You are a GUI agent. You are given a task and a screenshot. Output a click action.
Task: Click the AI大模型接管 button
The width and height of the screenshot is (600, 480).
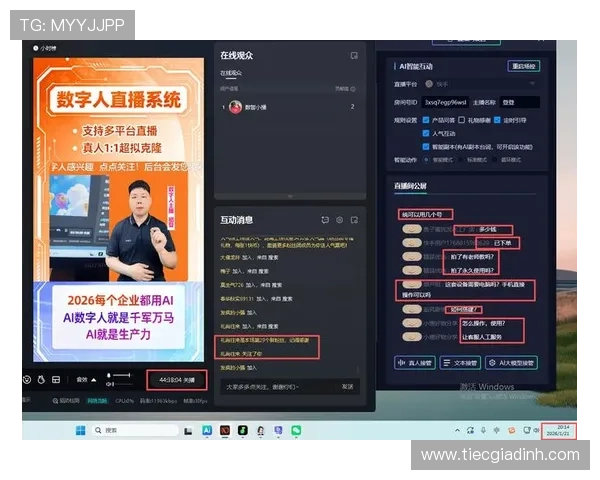pos(511,362)
